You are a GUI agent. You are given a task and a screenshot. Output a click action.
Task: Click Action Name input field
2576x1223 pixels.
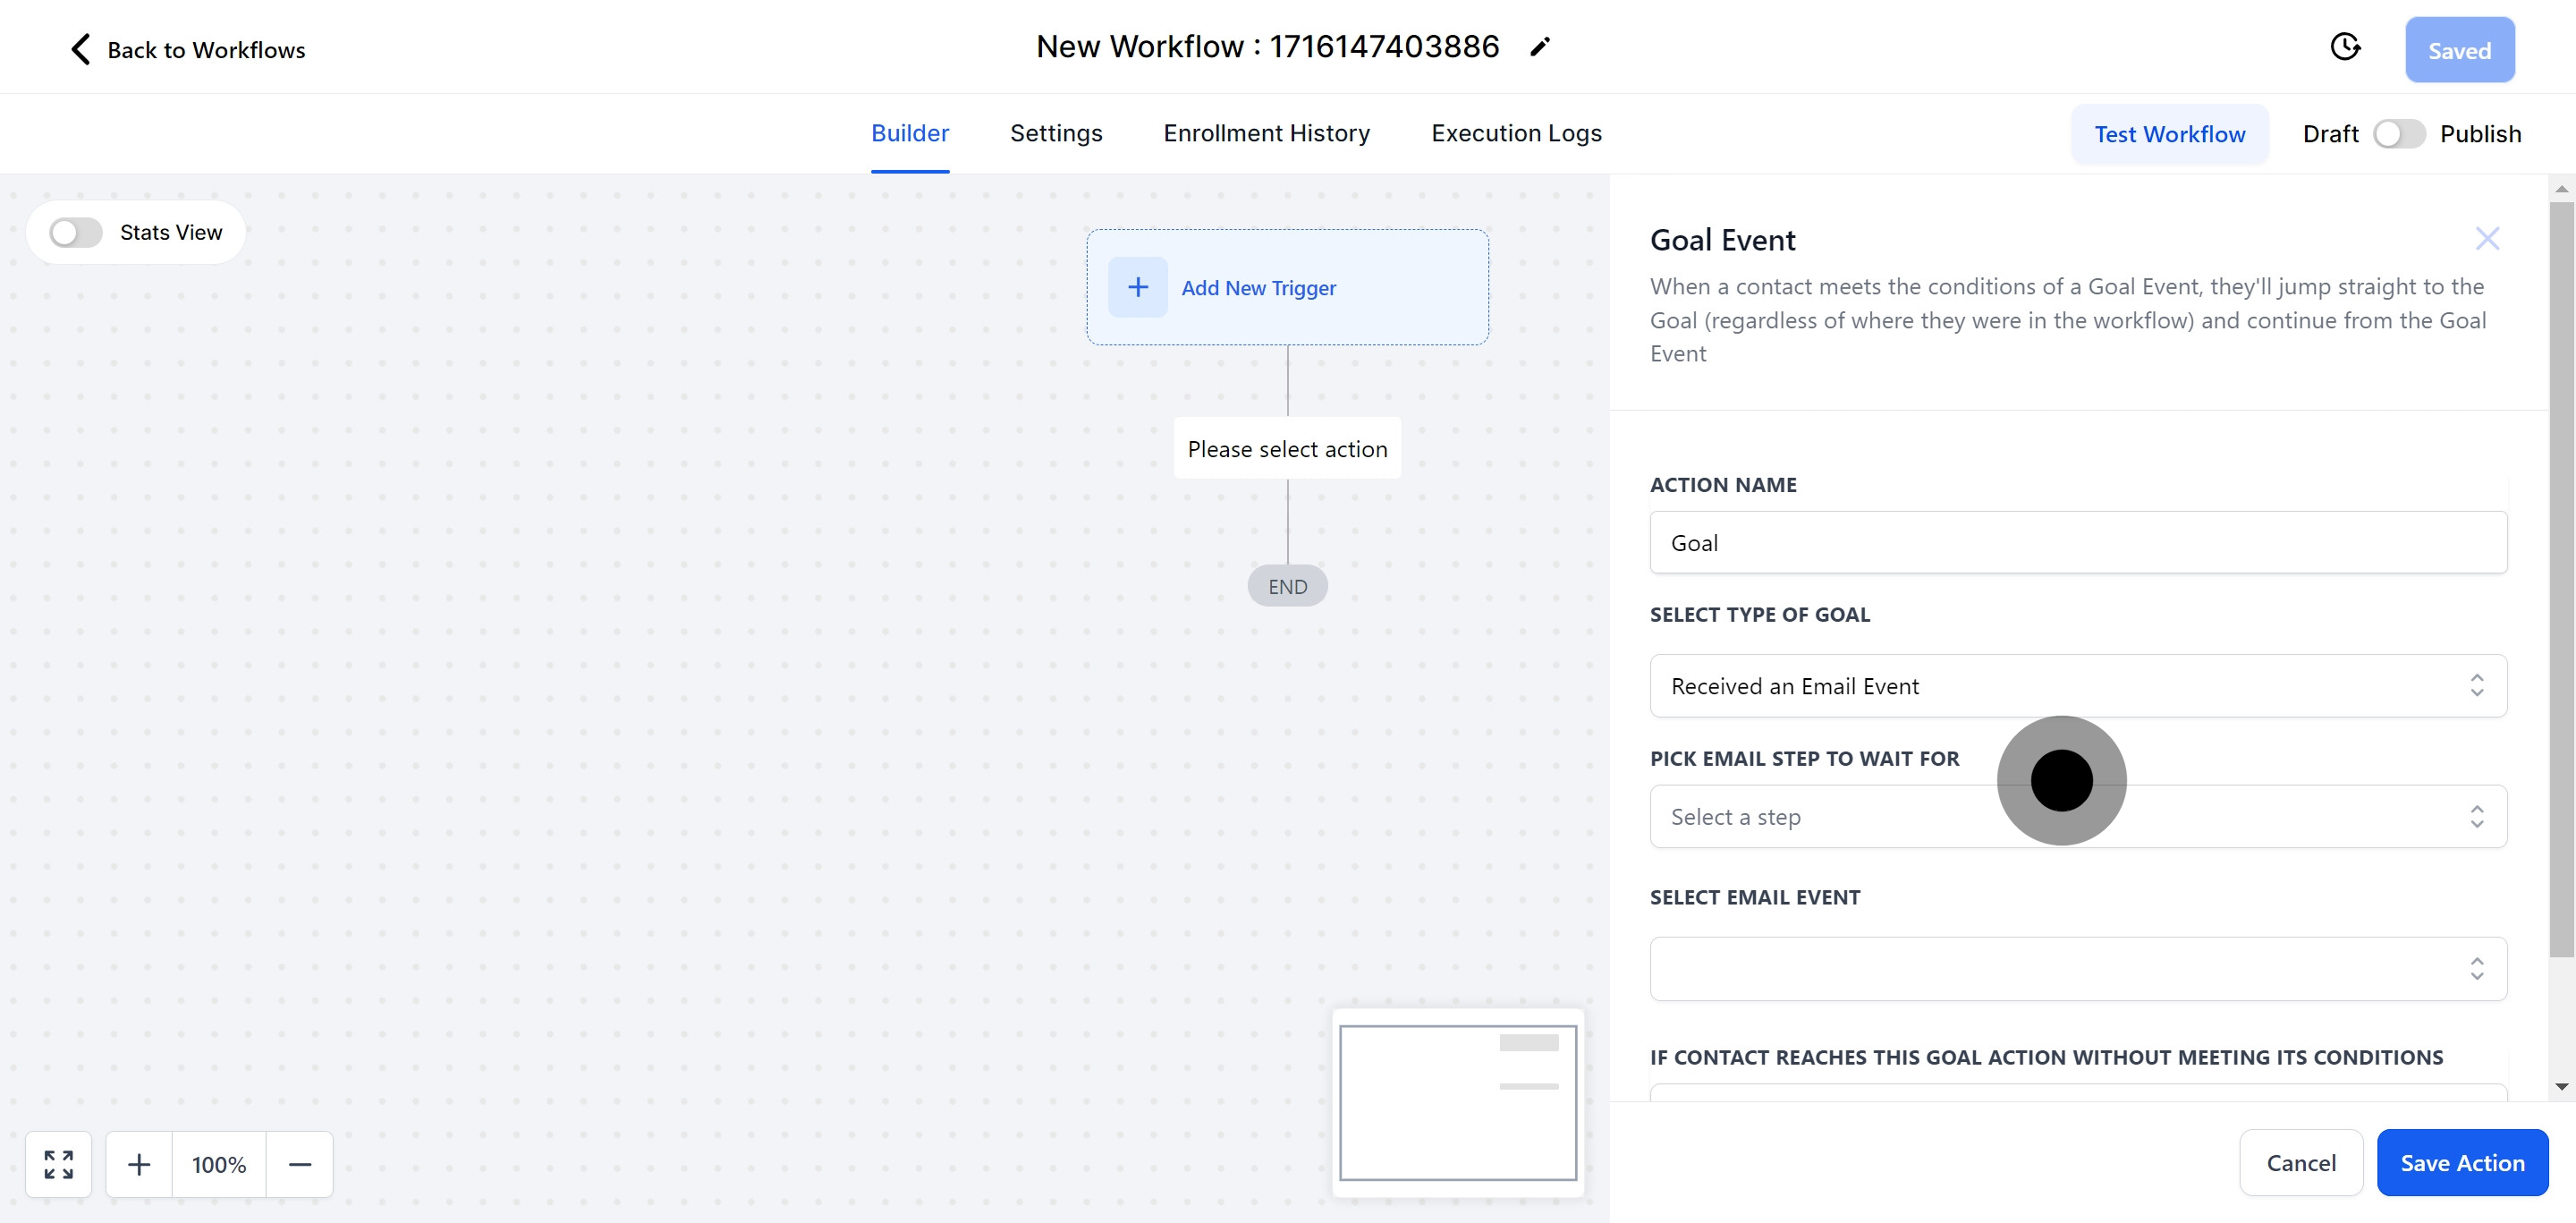(x=2077, y=543)
